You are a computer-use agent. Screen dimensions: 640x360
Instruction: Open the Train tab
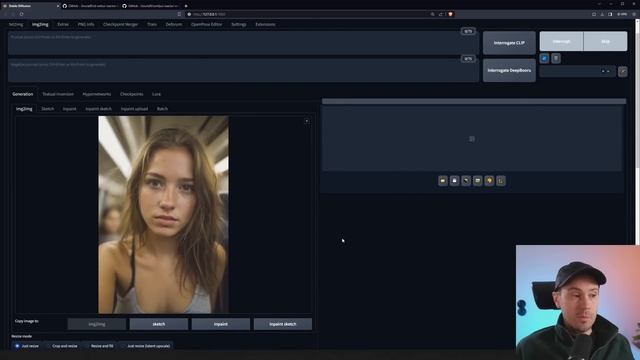152,24
